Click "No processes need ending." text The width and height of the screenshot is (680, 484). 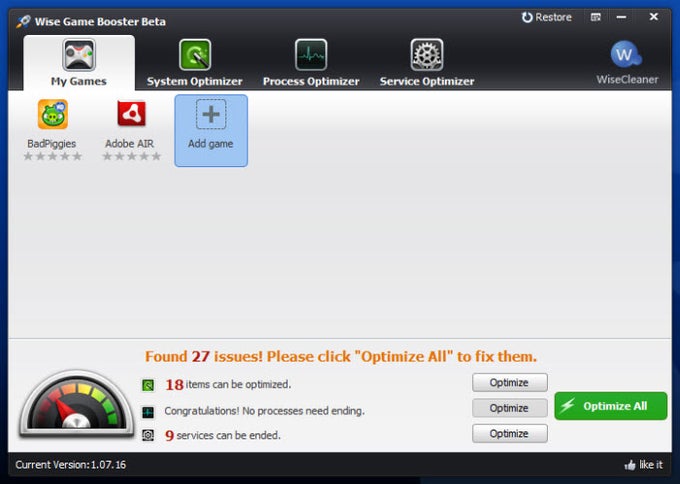303,411
